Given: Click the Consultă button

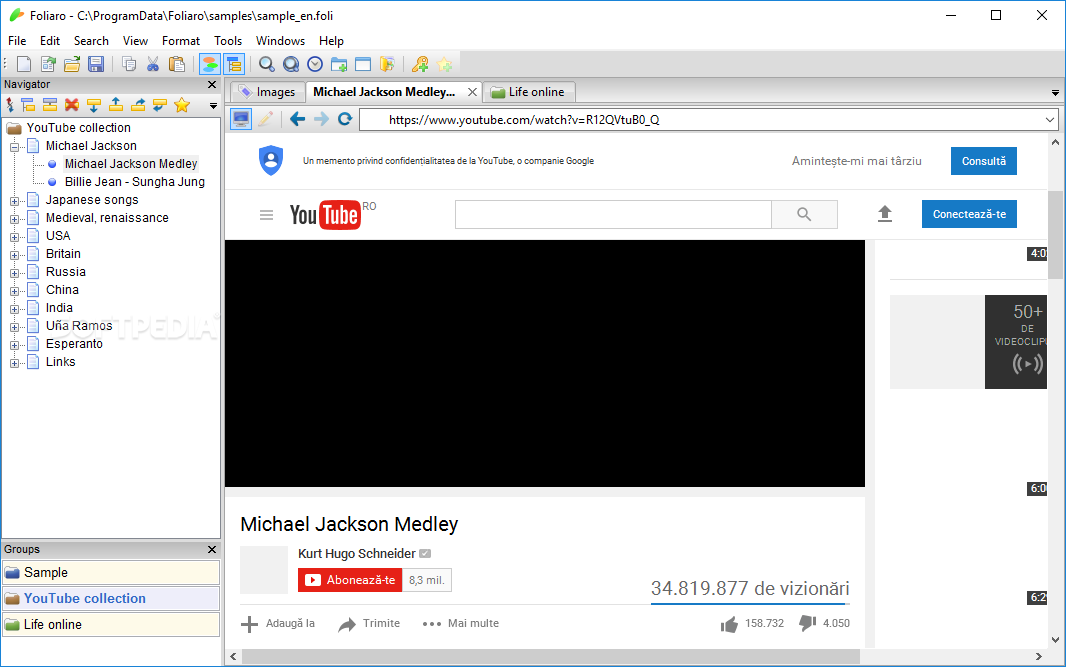Looking at the screenshot, I should [x=984, y=161].
